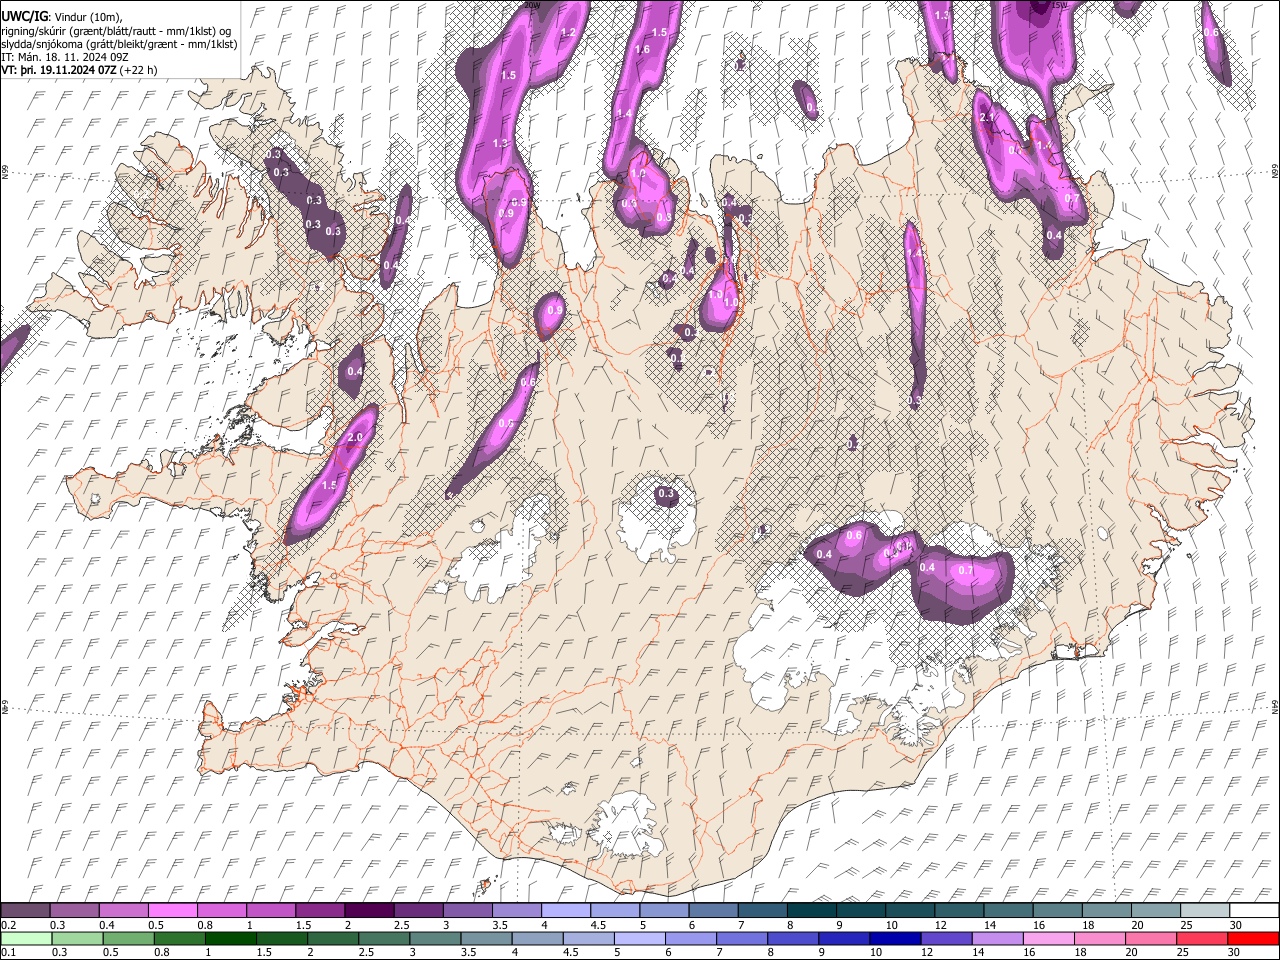
Task: Click the white swatch after 30 in top scale
Action: pyautogui.click(x=1254, y=910)
